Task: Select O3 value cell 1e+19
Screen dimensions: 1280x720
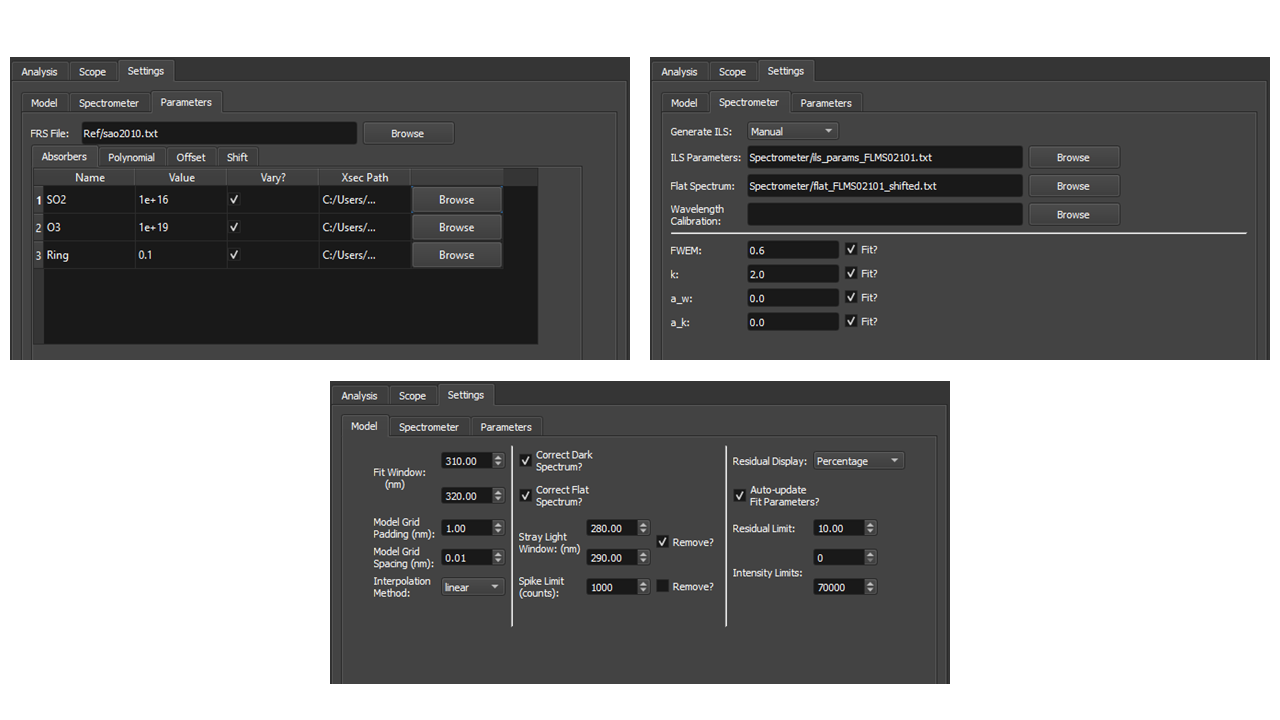Action: (x=181, y=227)
